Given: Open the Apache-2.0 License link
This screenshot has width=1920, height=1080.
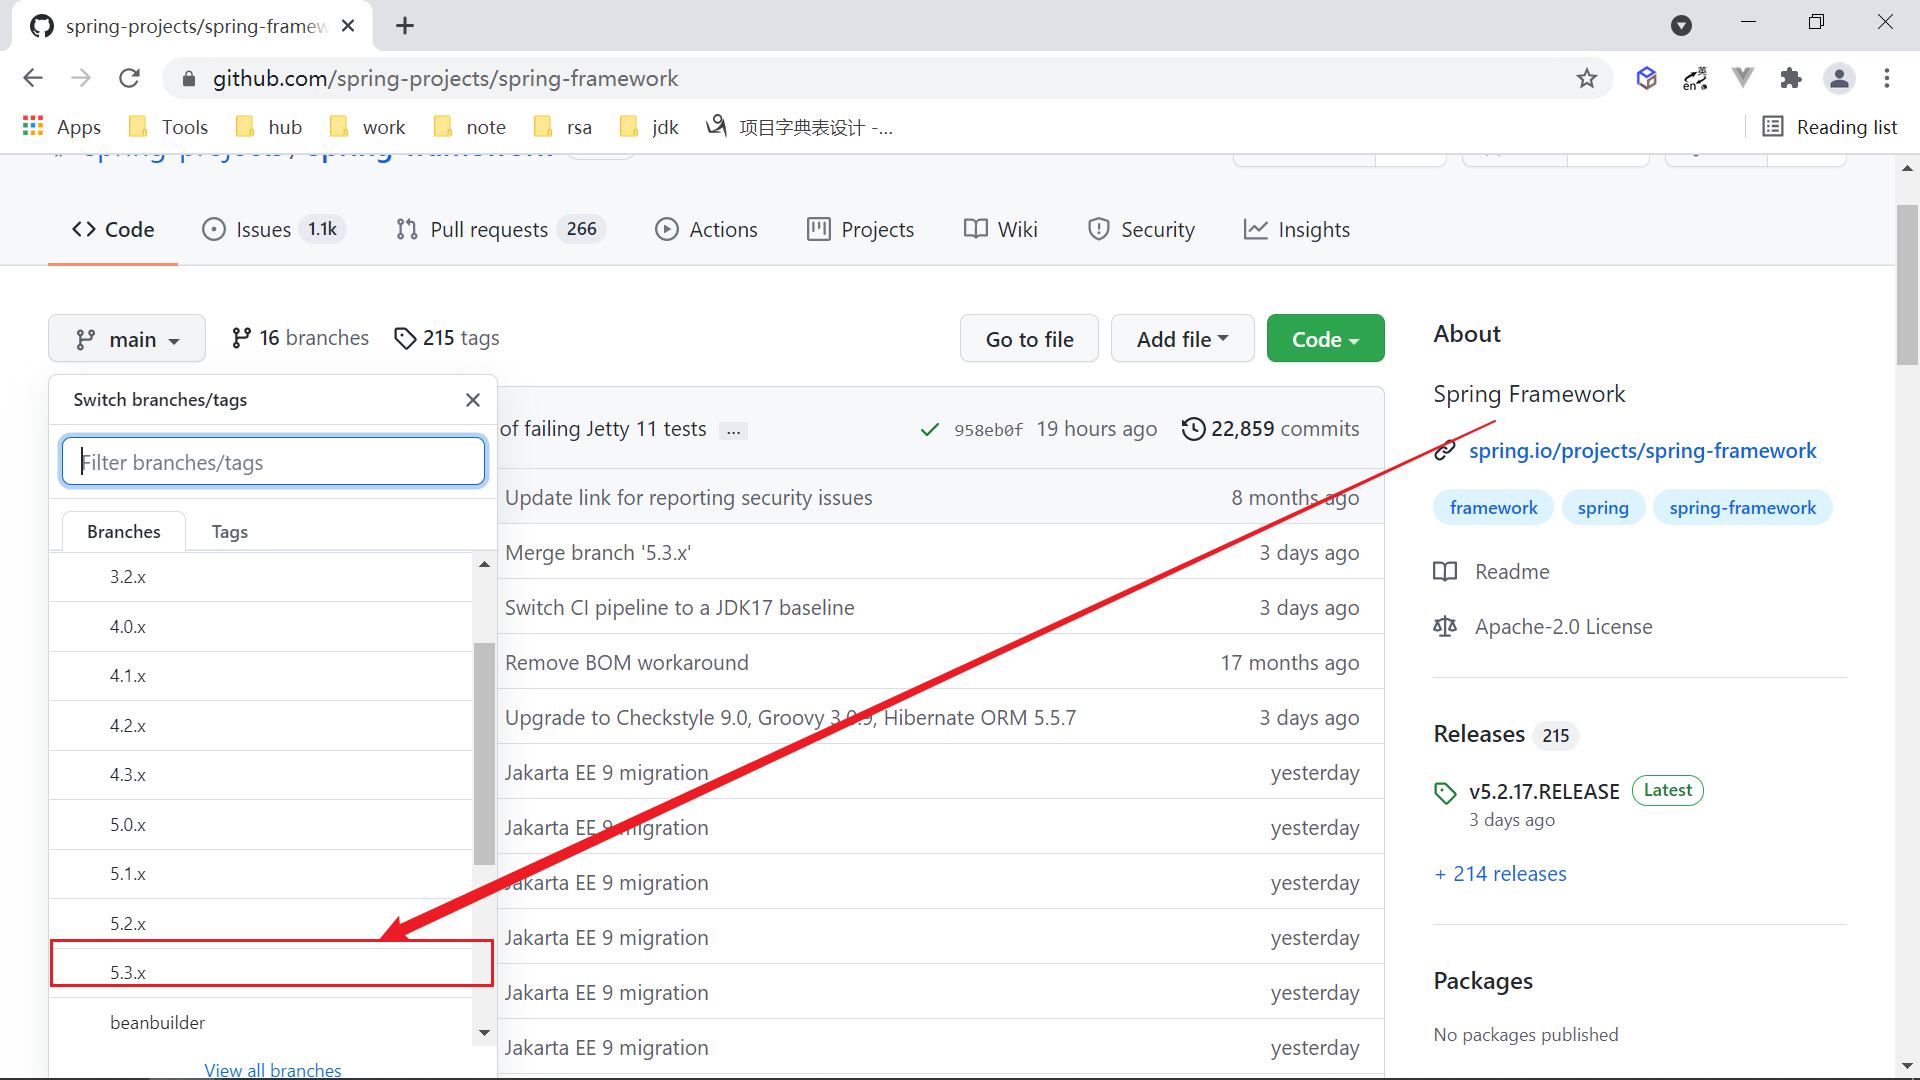Looking at the screenshot, I should [1543, 626].
